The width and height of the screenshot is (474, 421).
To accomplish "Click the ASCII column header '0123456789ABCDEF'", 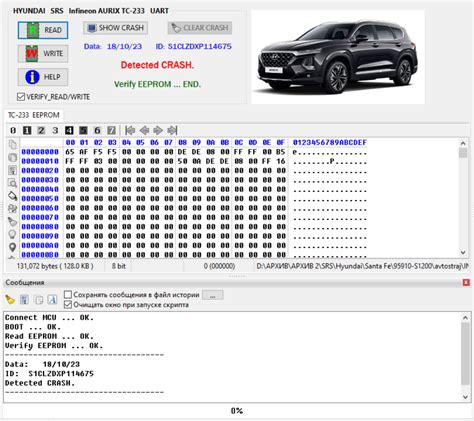I will click(x=330, y=143).
